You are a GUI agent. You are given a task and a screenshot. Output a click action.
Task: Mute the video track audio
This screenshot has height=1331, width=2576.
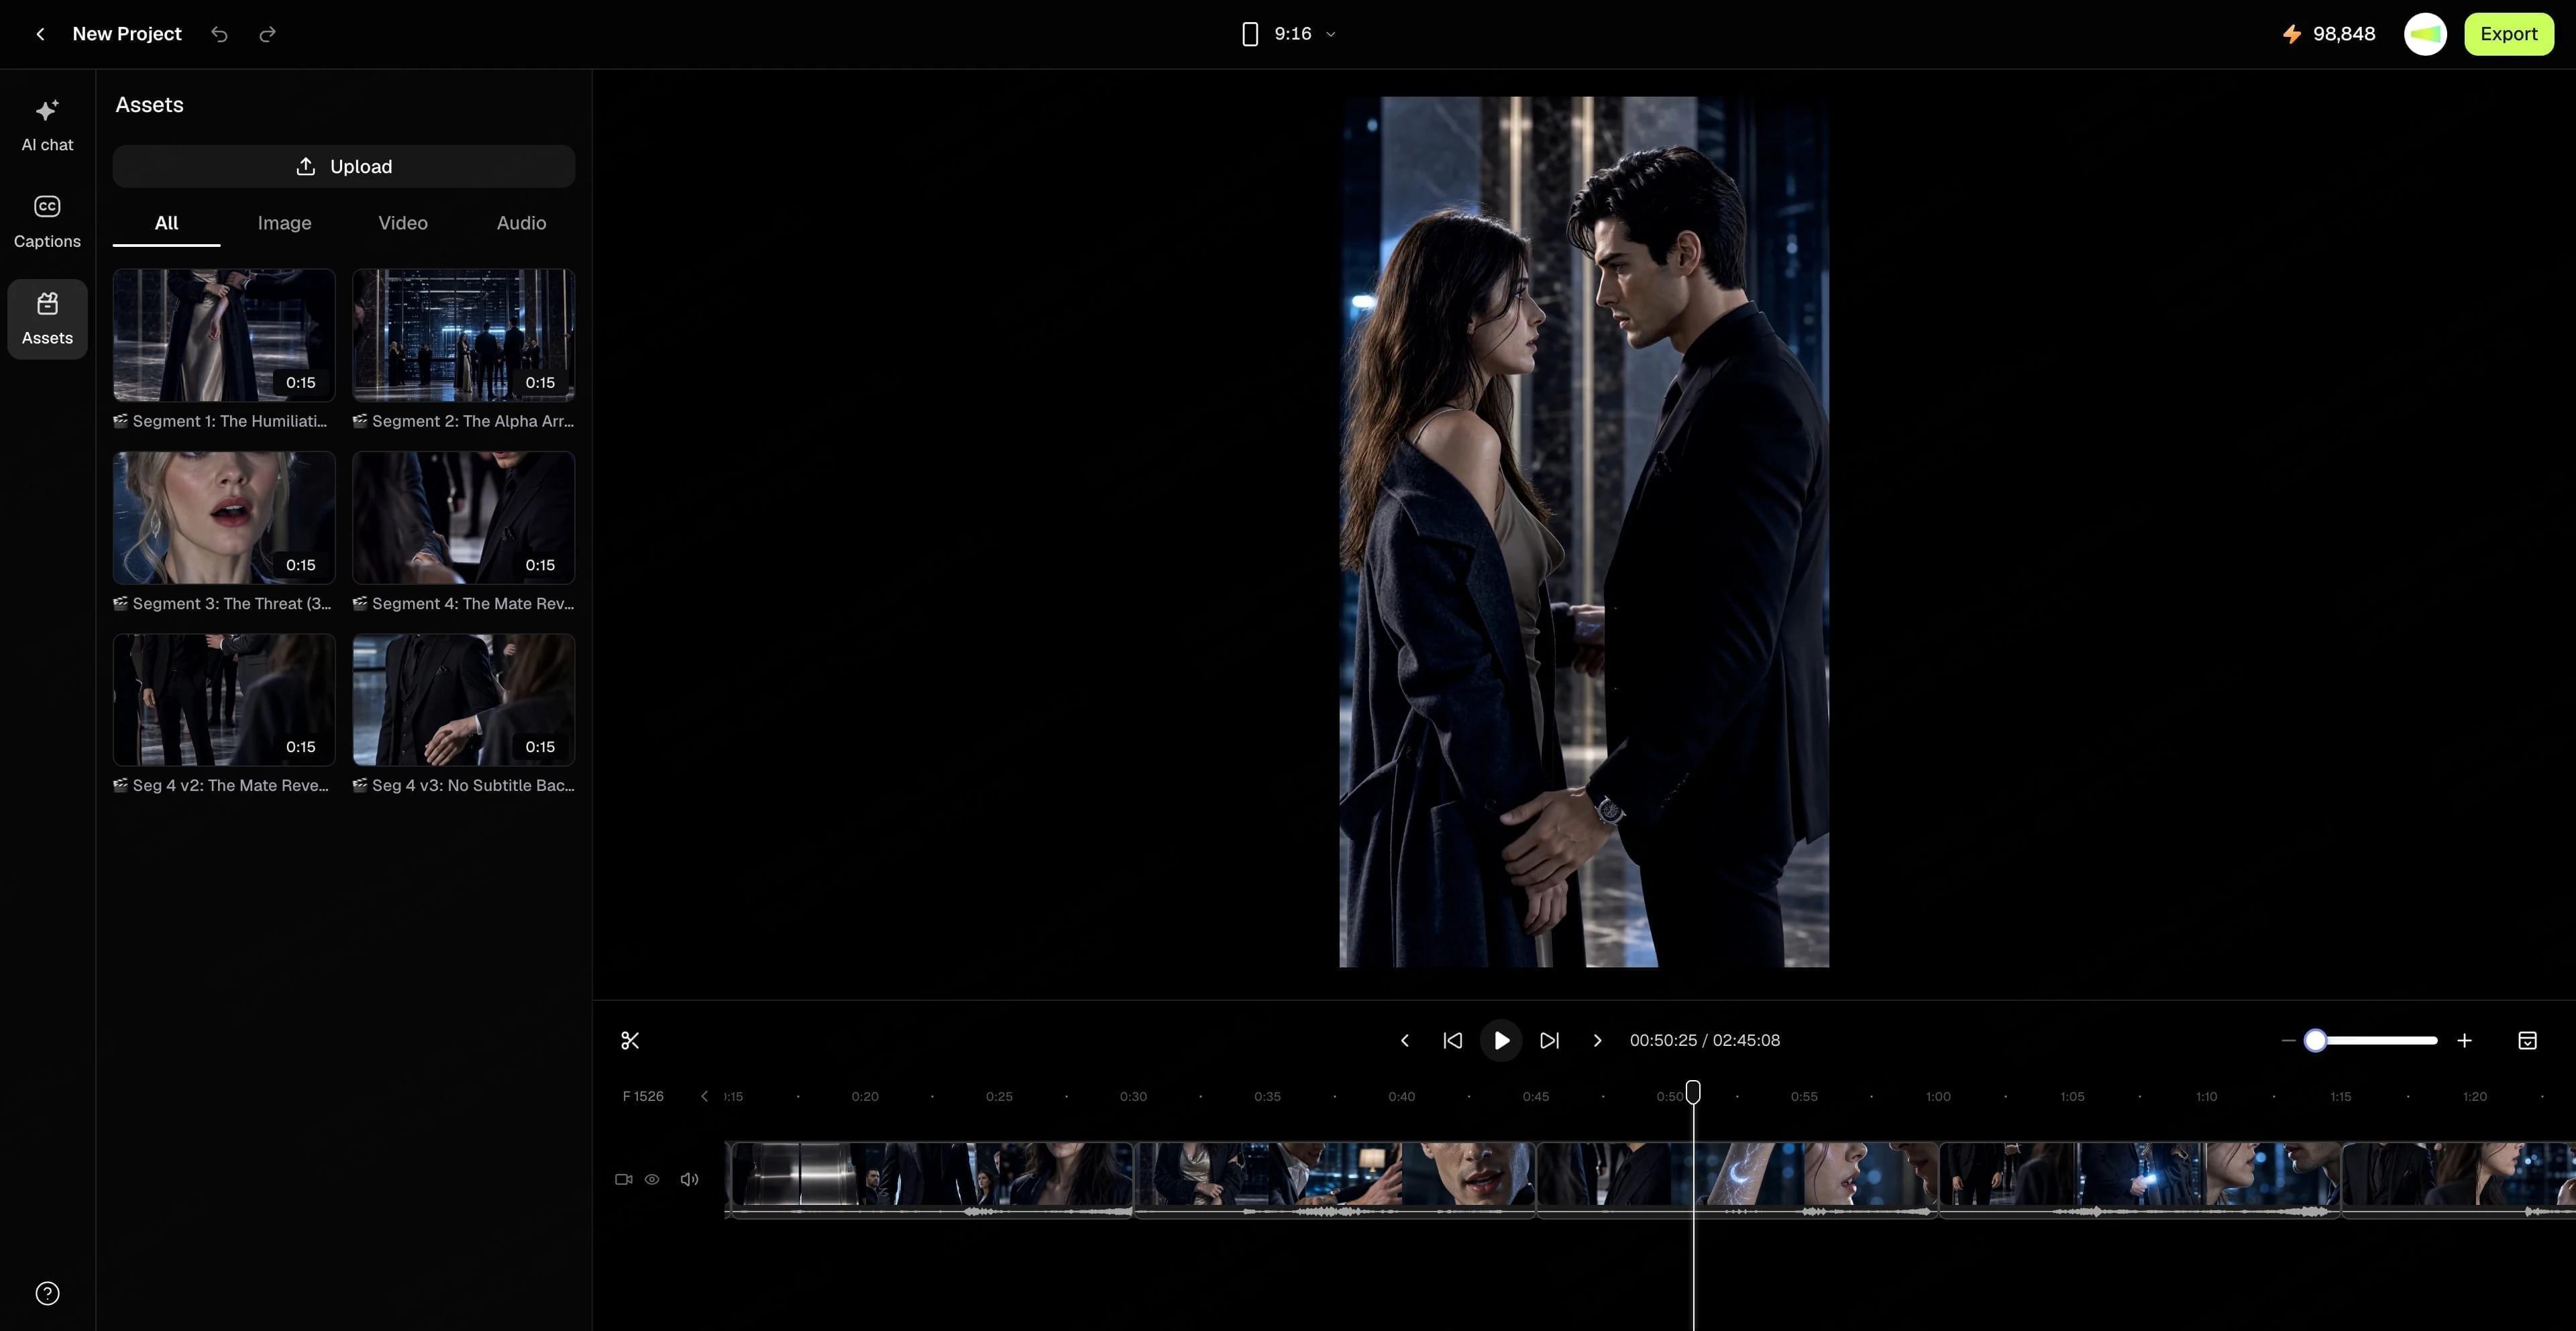pos(689,1179)
